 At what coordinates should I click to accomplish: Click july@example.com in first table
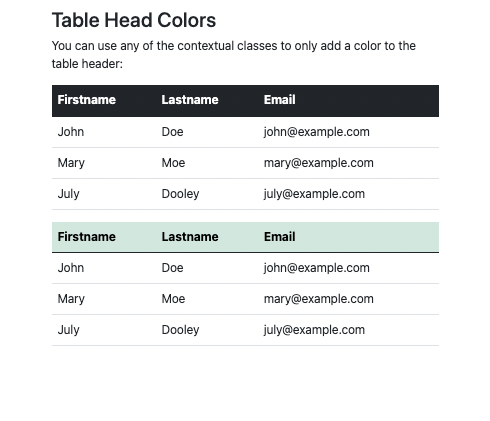pos(314,194)
